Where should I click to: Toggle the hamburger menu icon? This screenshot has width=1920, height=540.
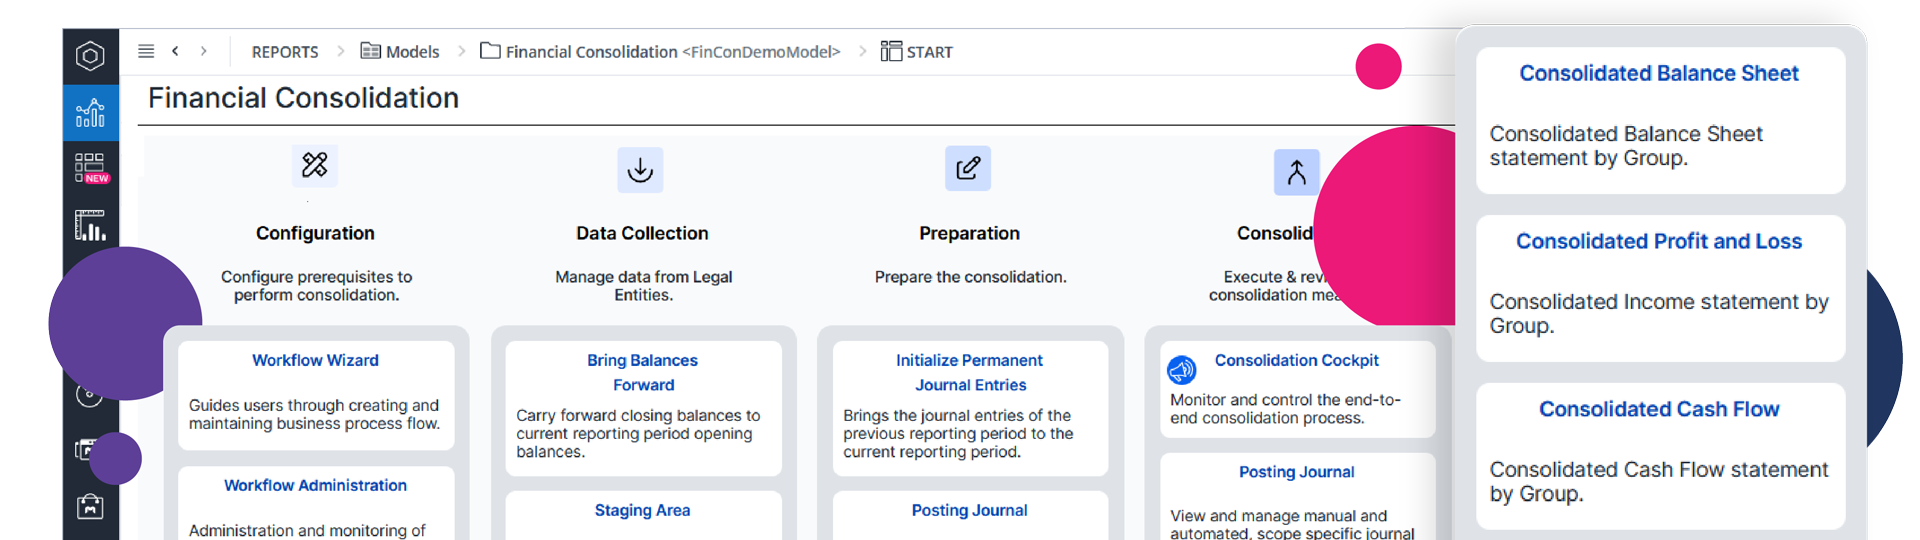tap(146, 51)
